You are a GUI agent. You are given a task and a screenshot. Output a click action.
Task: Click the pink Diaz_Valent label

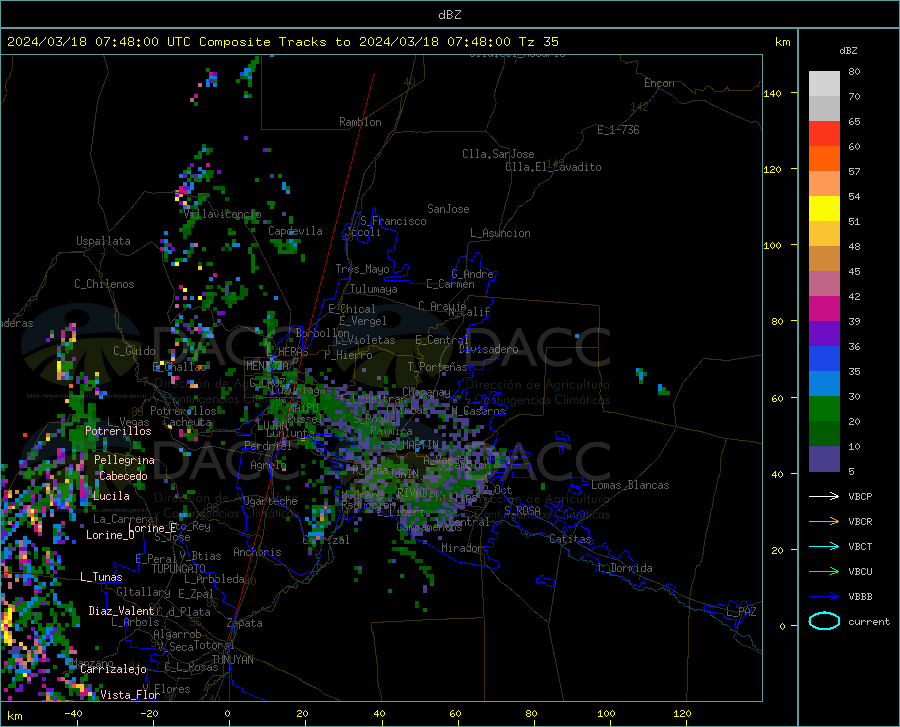tap(121, 611)
